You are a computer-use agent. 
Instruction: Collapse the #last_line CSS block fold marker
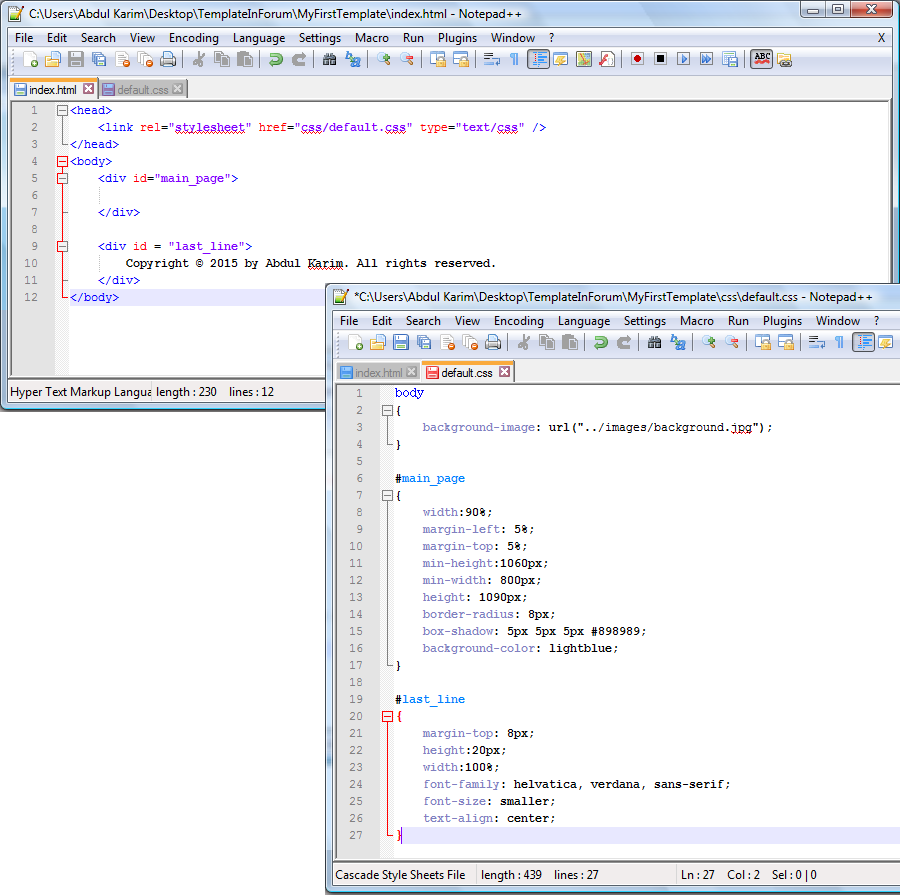point(387,716)
